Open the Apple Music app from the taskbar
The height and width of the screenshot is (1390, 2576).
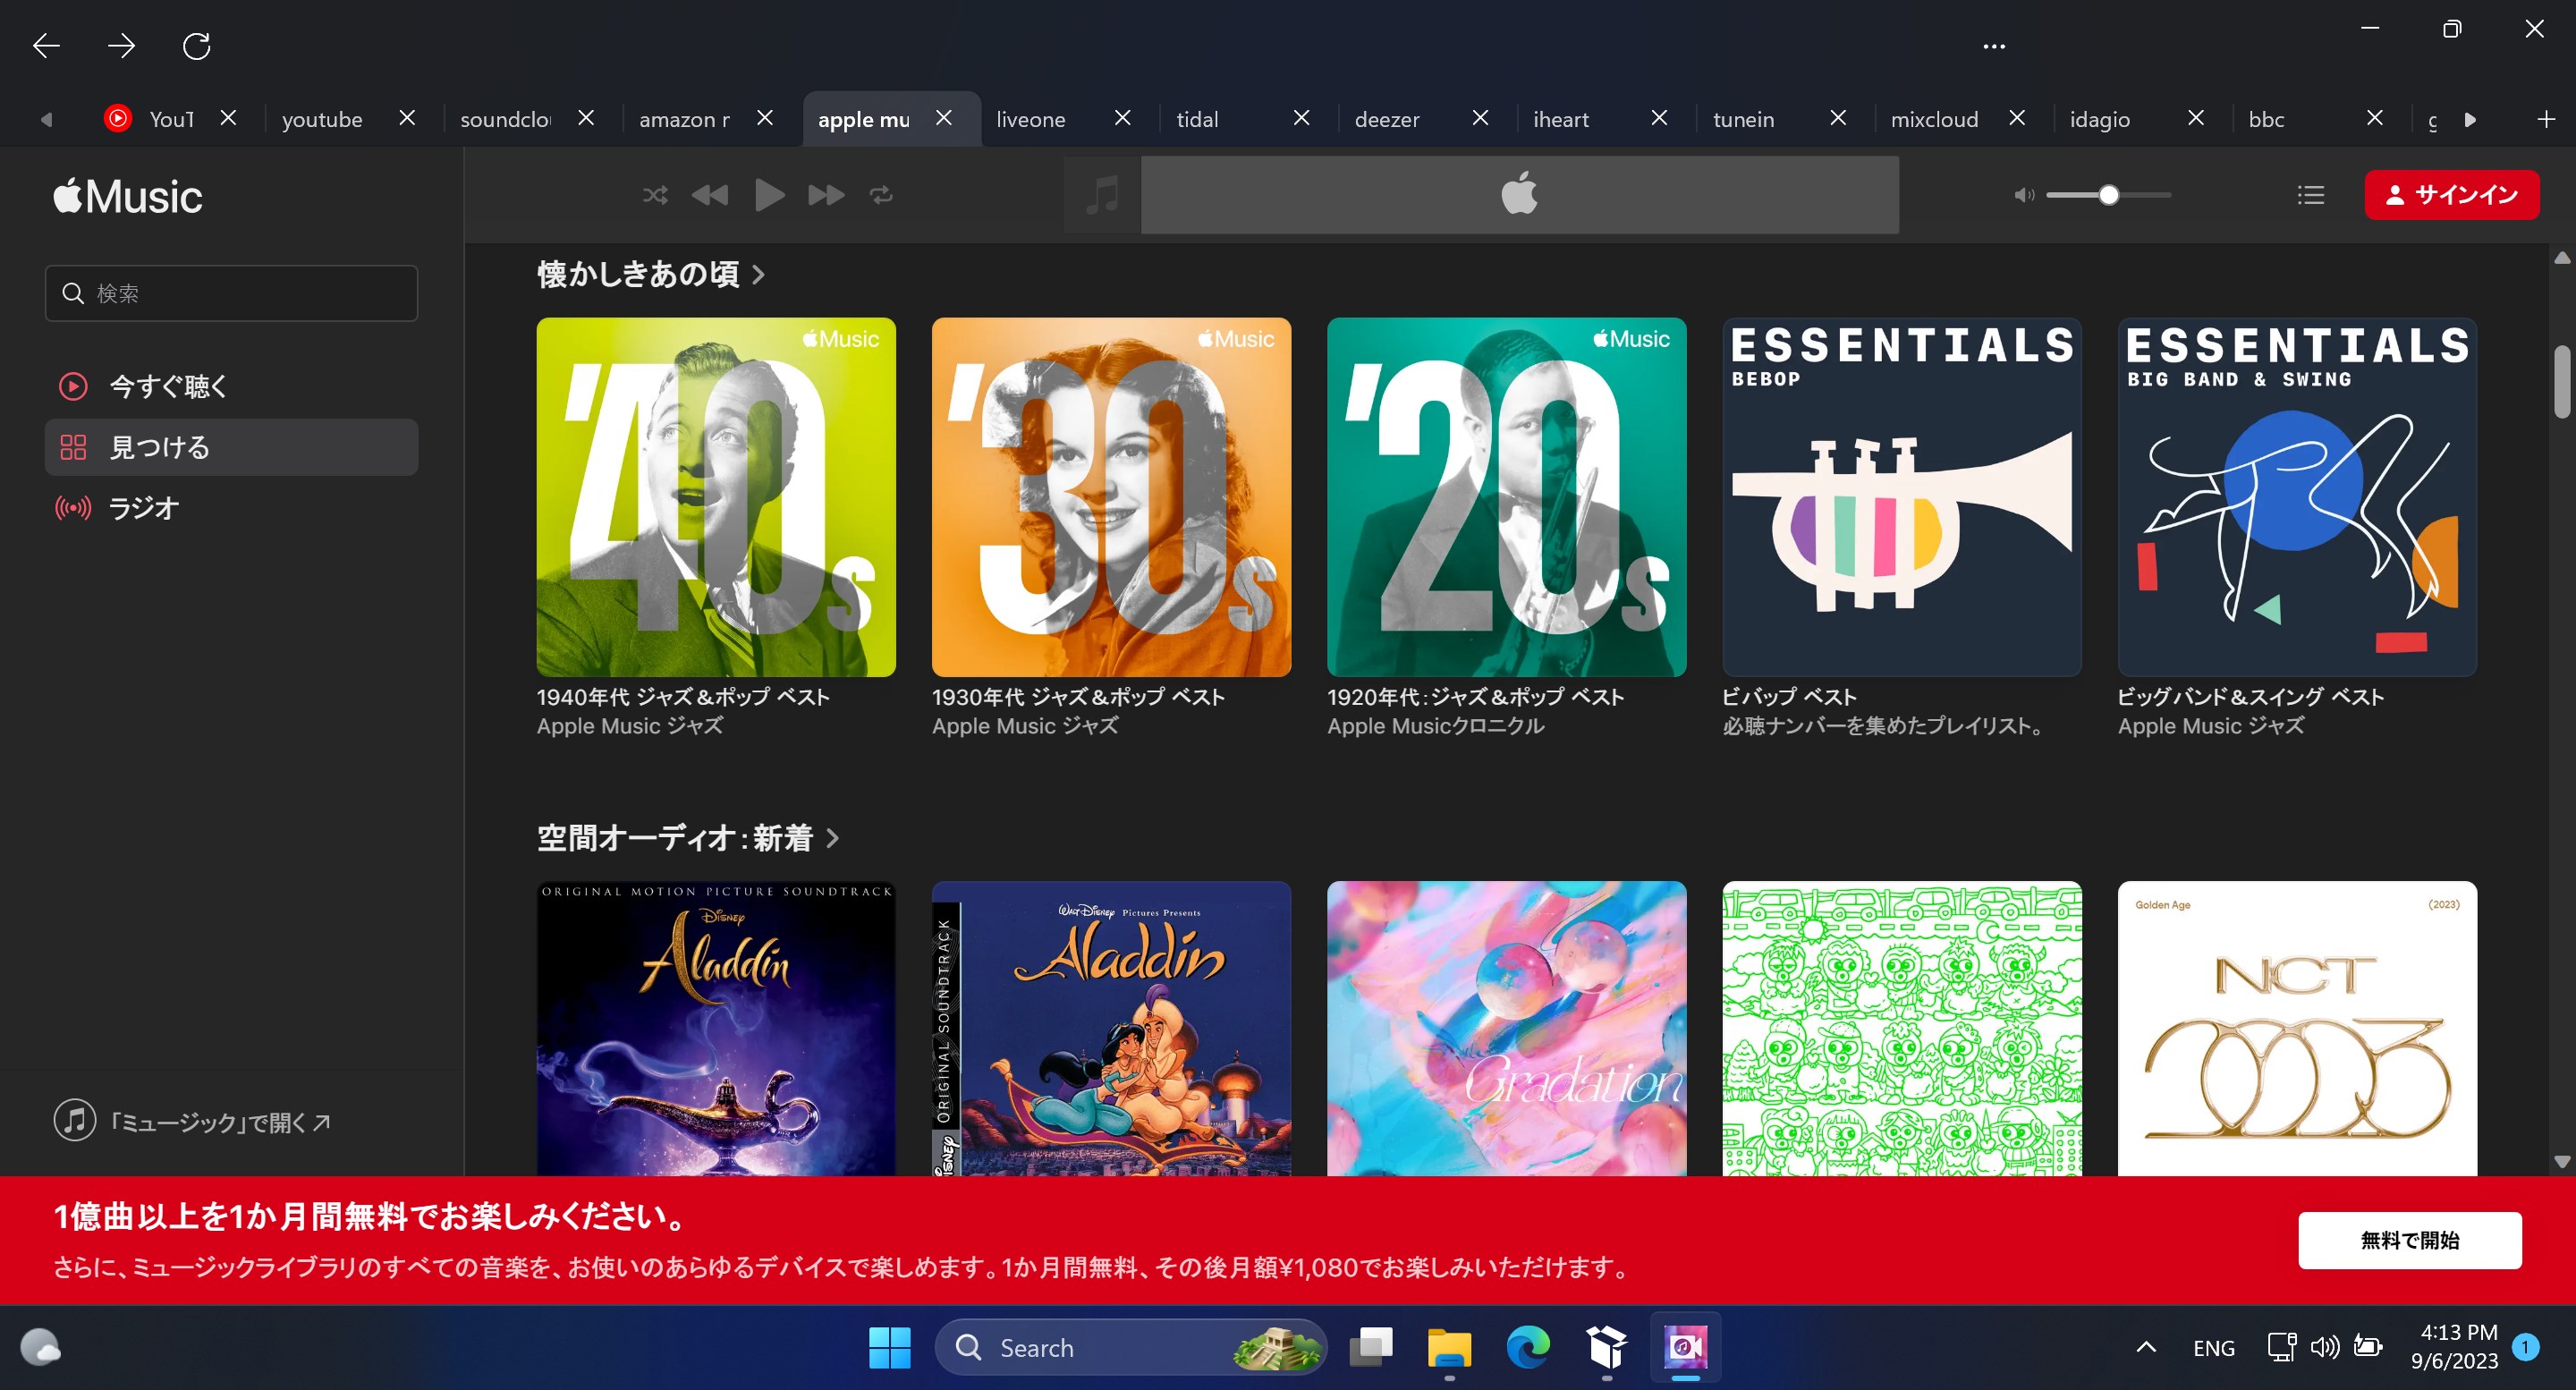click(x=1684, y=1348)
